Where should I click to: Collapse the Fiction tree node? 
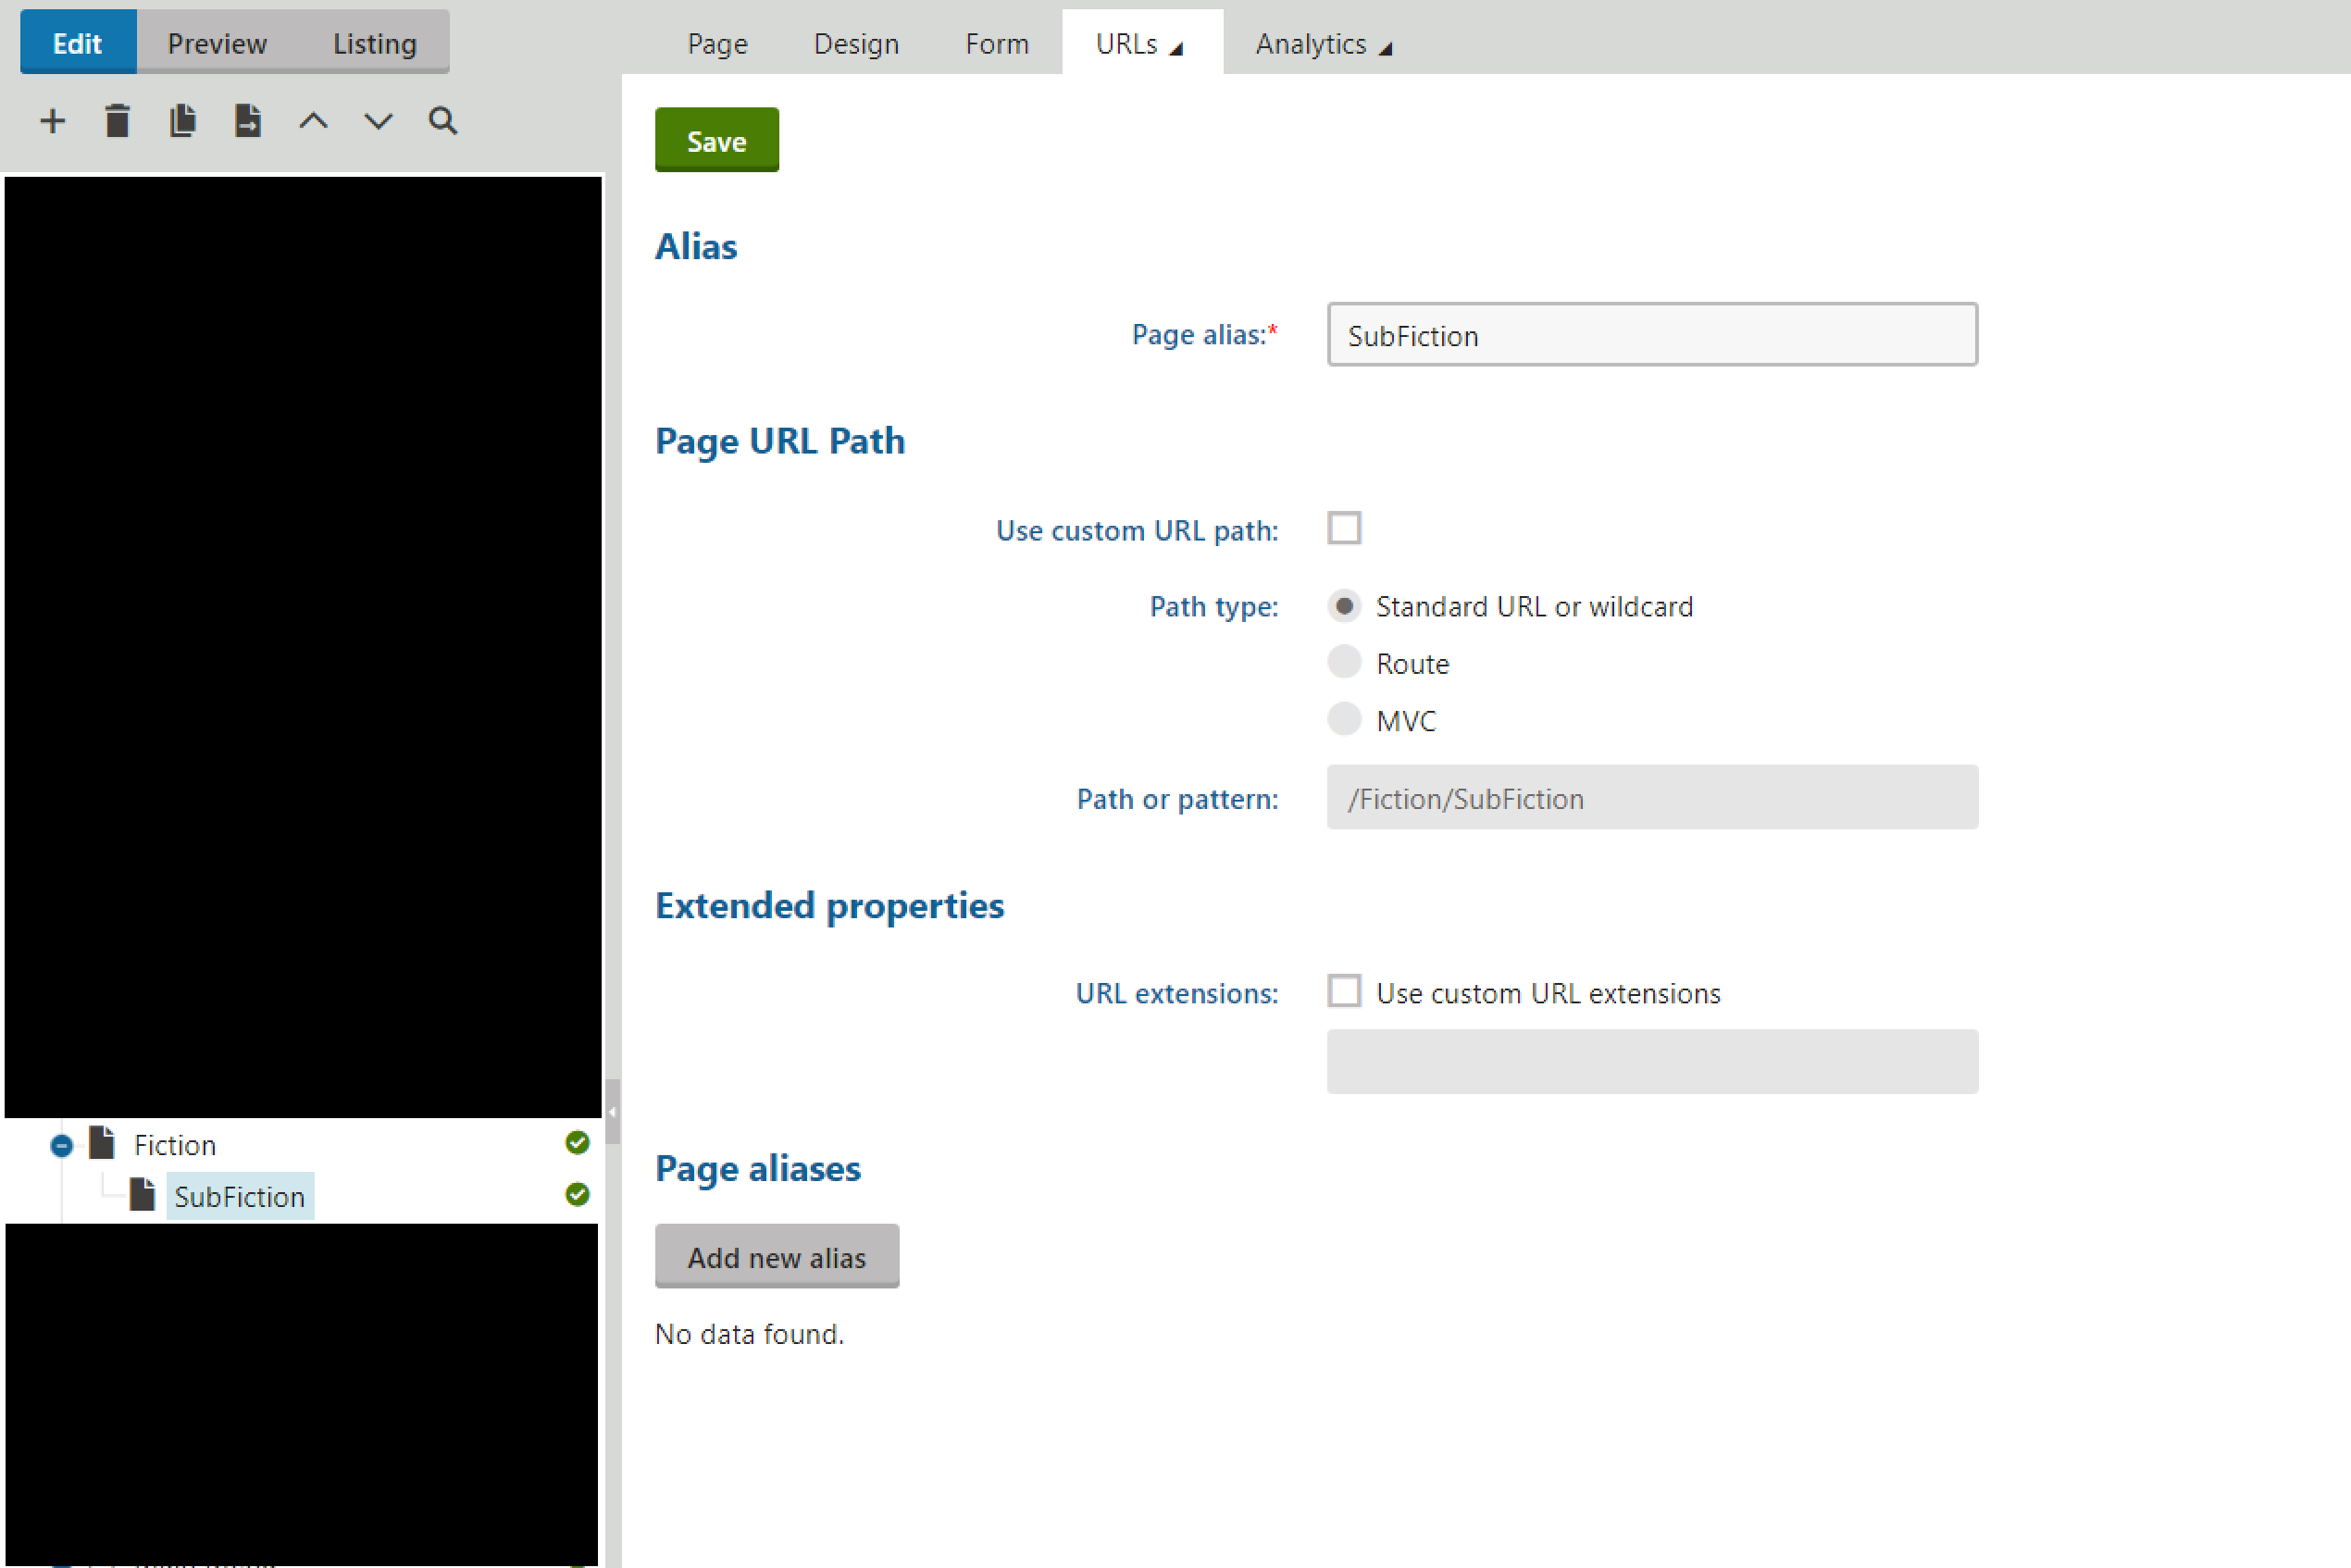tap(61, 1146)
